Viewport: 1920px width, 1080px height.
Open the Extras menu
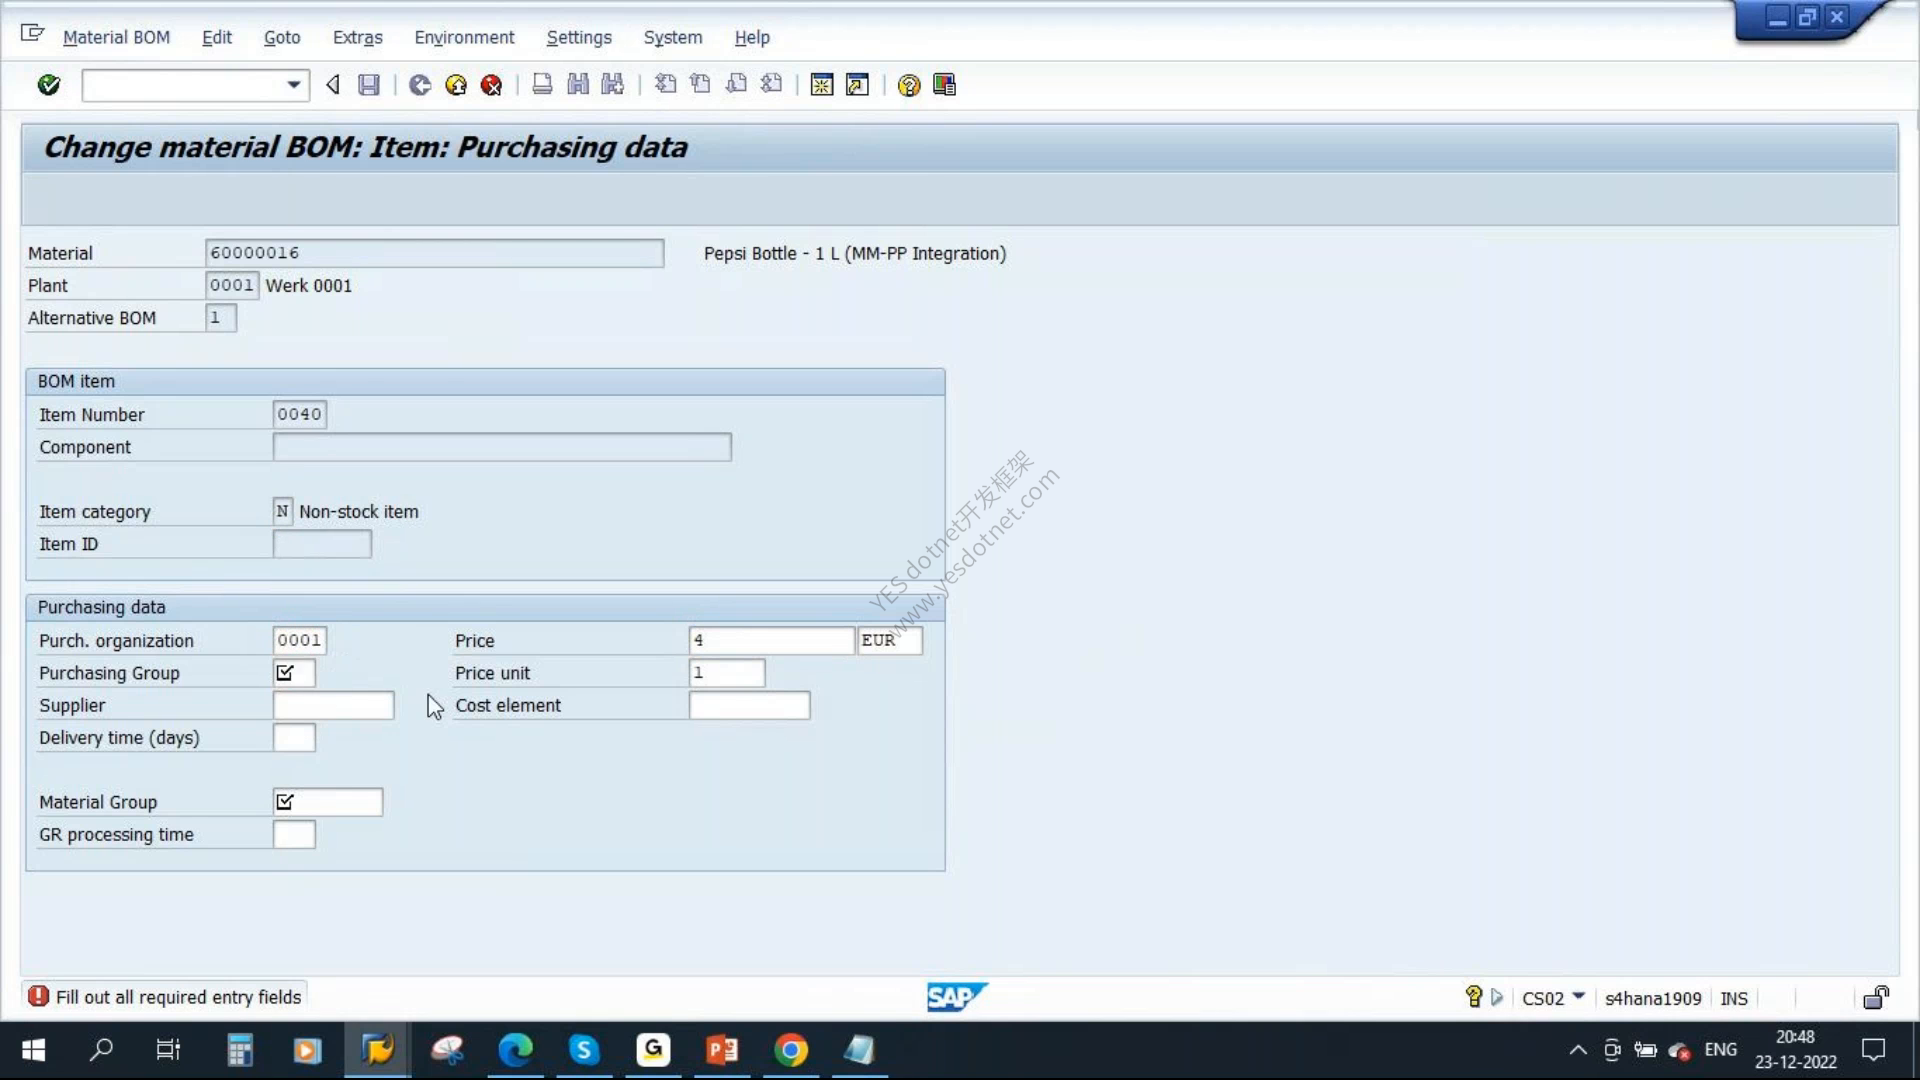(357, 37)
